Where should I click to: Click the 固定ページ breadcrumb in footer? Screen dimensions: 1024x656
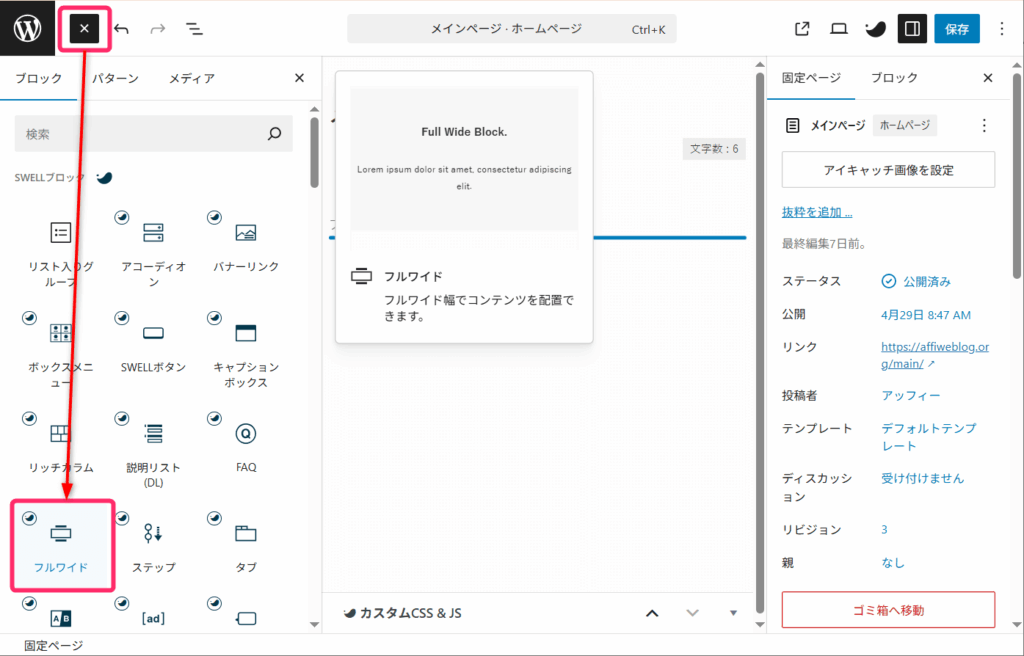pos(54,646)
